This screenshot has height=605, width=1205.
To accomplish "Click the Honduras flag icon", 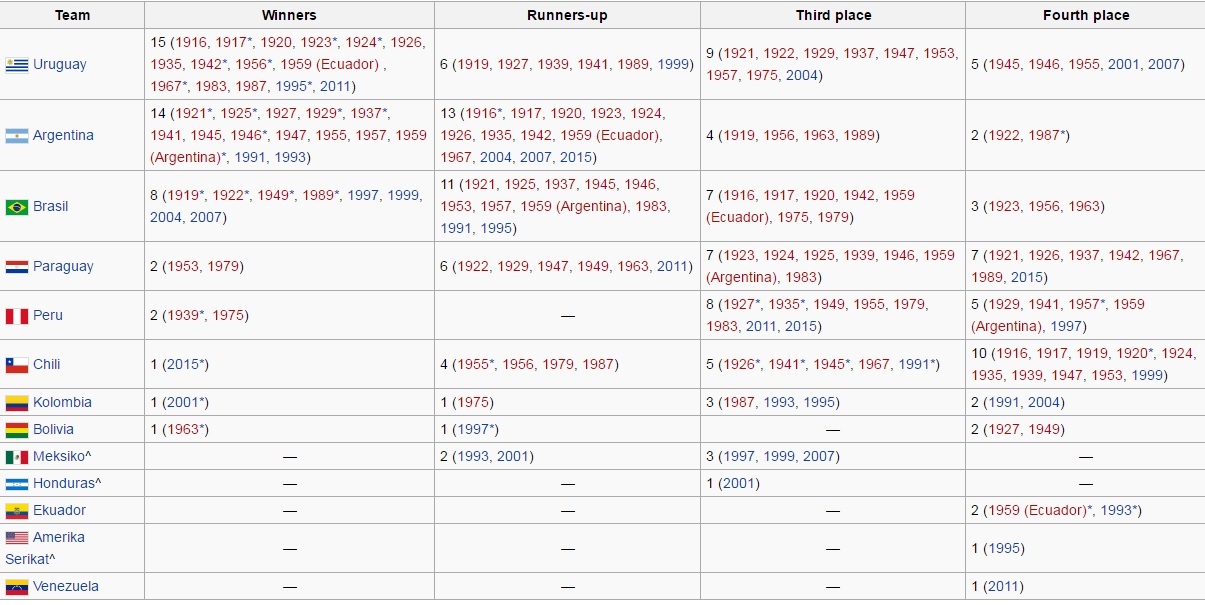I will [16, 484].
